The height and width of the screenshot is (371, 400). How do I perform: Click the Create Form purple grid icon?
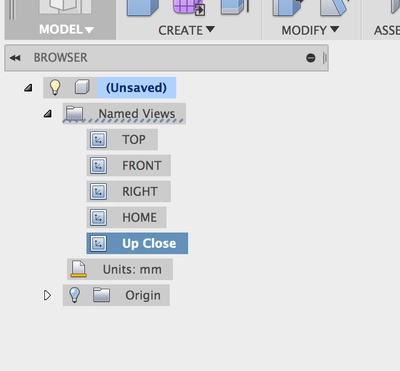click(189, 7)
